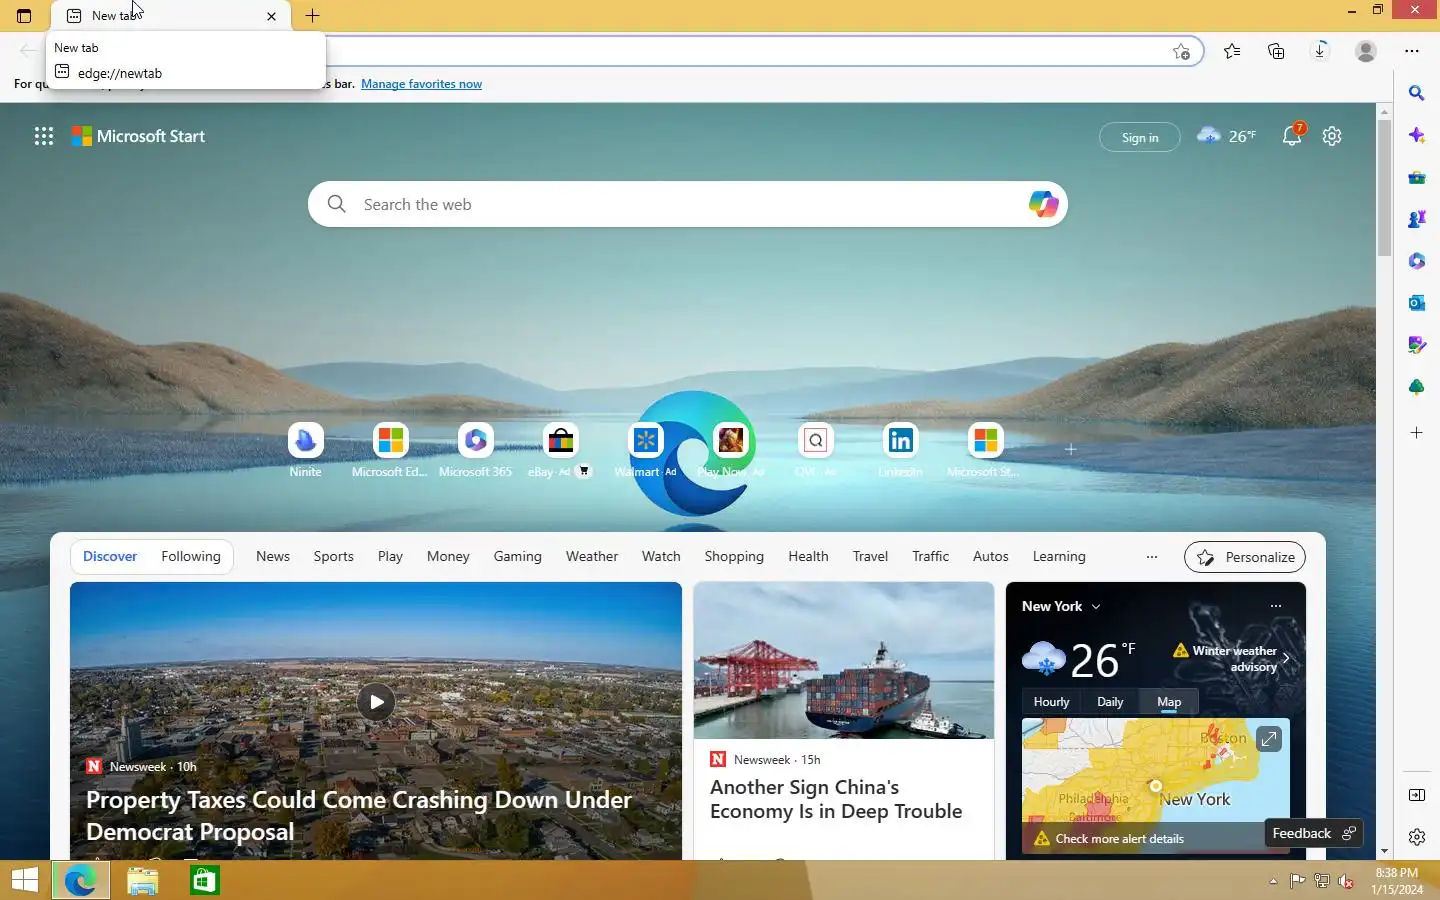Viewport: 1440px width, 900px height.
Task: Show hidden system tray icons arrow
Action: pyautogui.click(x=1273, y=881)
